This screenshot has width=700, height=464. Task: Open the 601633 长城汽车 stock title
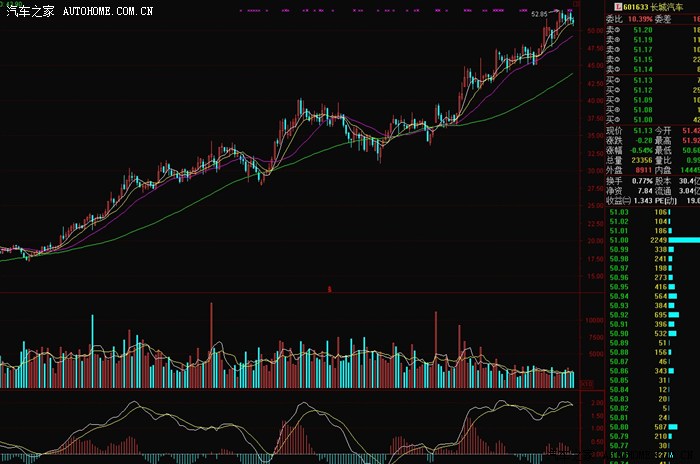pyautogui.click(x=653, y=7)
